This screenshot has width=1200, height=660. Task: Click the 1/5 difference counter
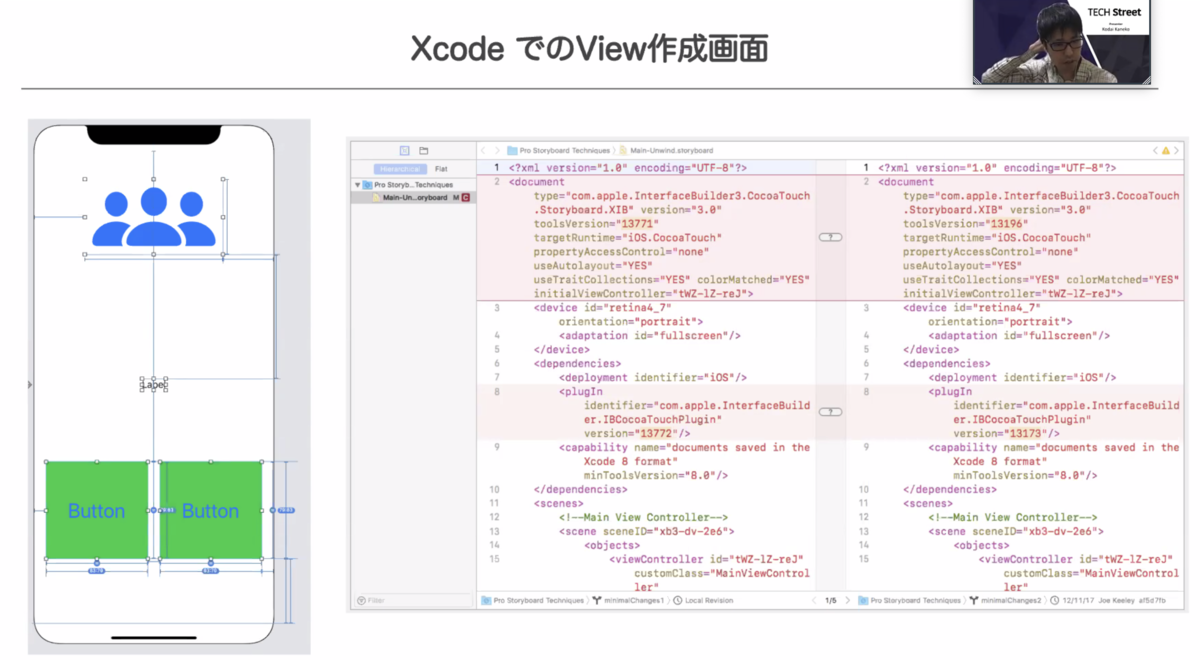(830, 601)
